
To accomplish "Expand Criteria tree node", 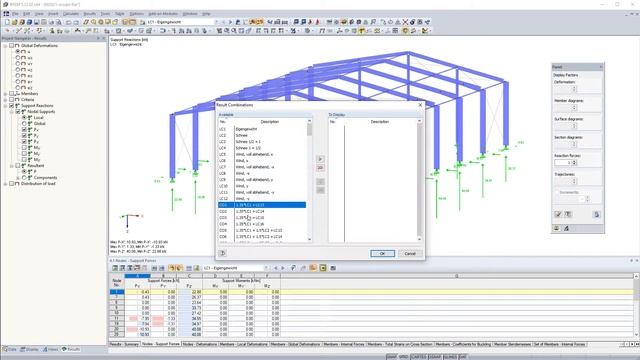I will click(5, 100).
